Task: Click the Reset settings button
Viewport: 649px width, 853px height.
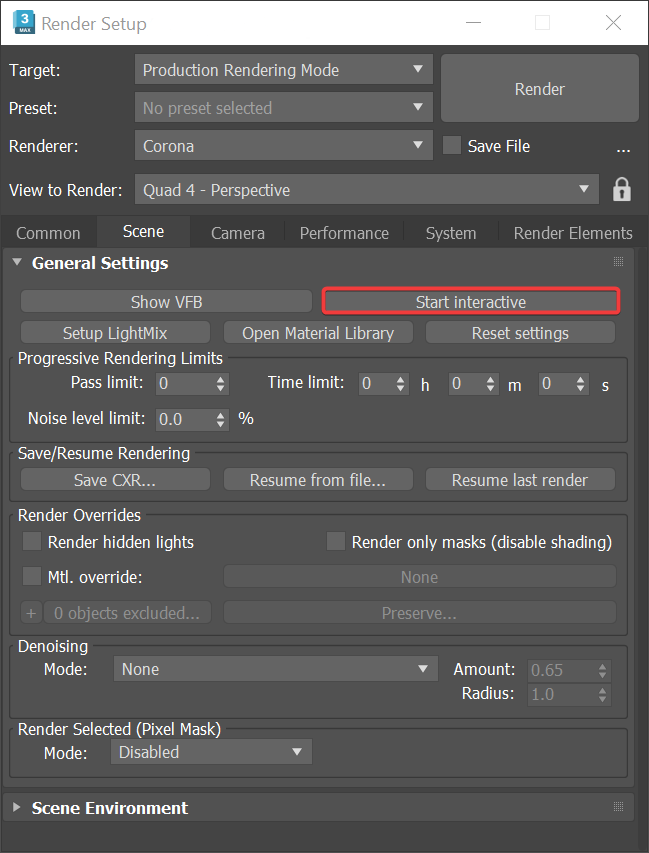Action: tap(521, 333)
